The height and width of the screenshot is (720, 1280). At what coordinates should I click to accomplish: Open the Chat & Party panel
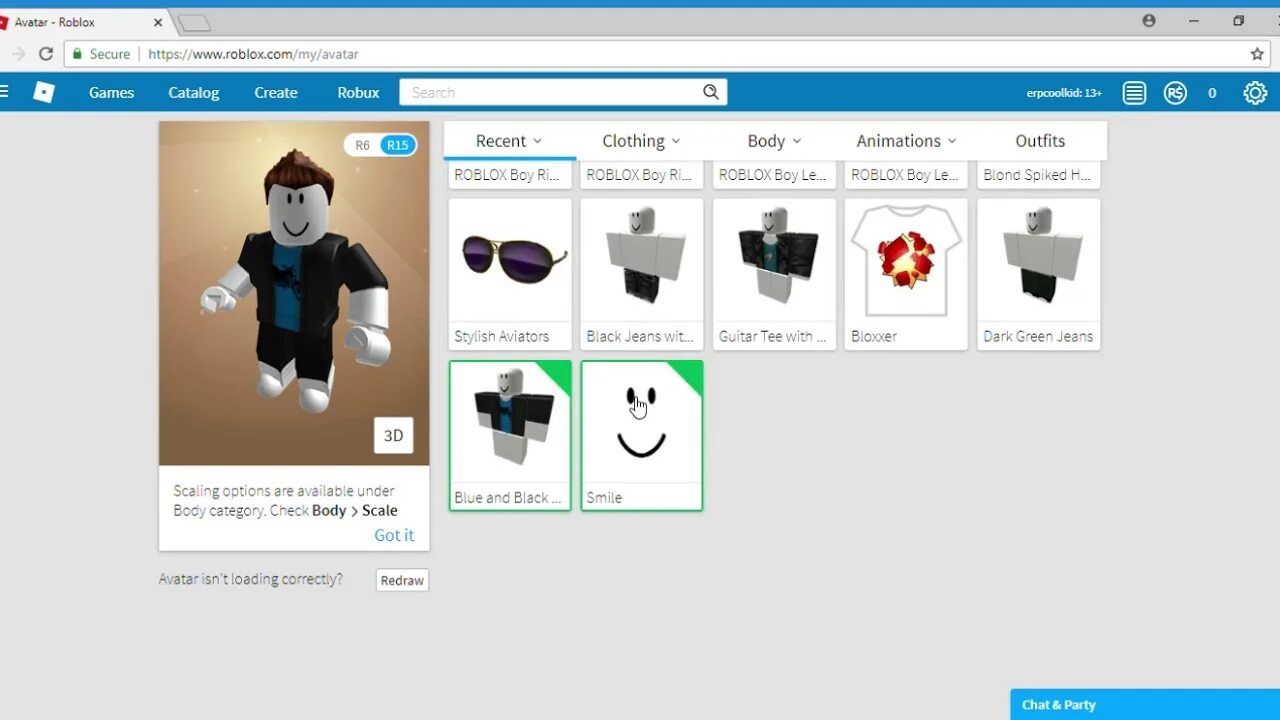click(x=1145, y=704)
